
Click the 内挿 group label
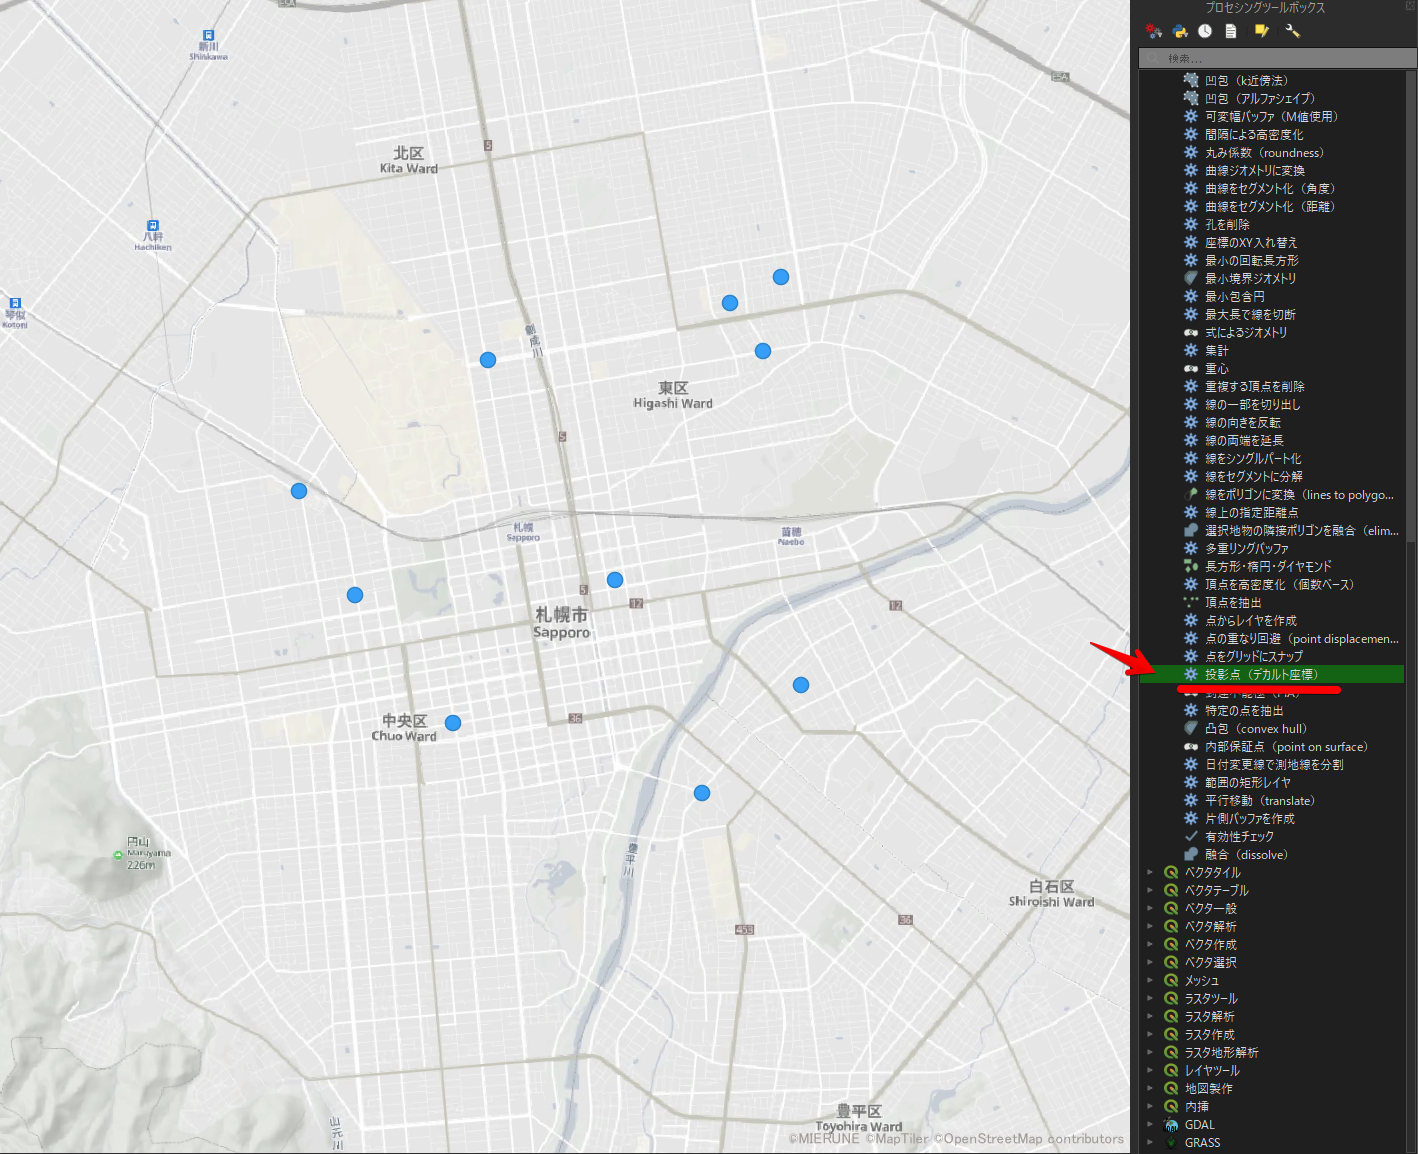pos(1197,1106)
